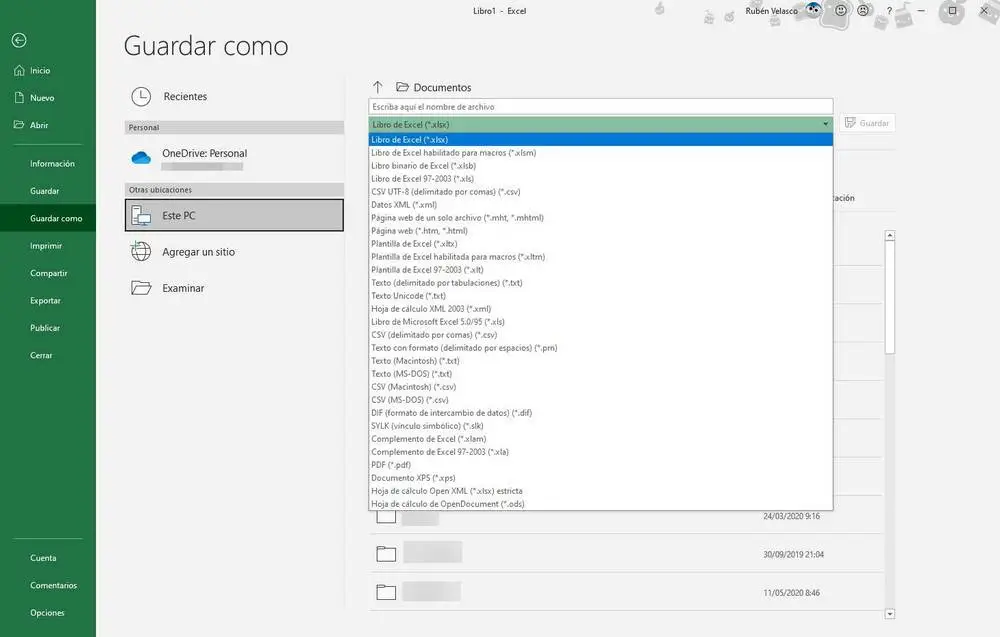This screenshot has width=1000, height=637.
Task: Open Cuenta settings
Action: click(43, 558)
